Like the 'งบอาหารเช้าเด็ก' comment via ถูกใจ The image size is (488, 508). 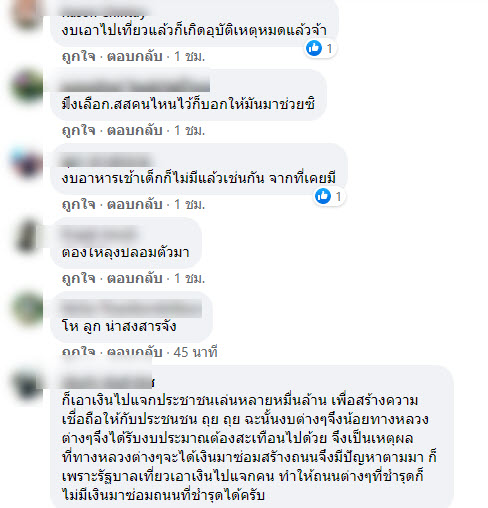(79, 204)
